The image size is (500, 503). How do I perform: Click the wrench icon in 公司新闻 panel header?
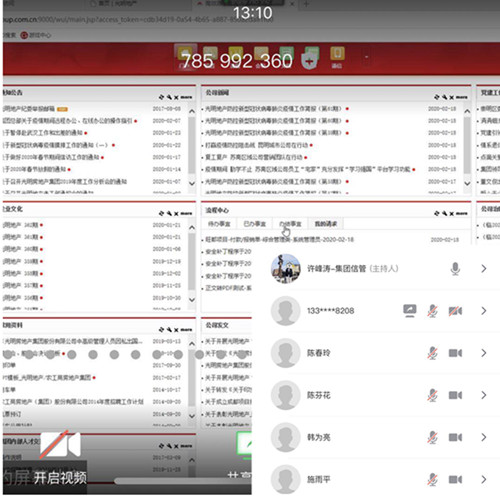(444, 97)
